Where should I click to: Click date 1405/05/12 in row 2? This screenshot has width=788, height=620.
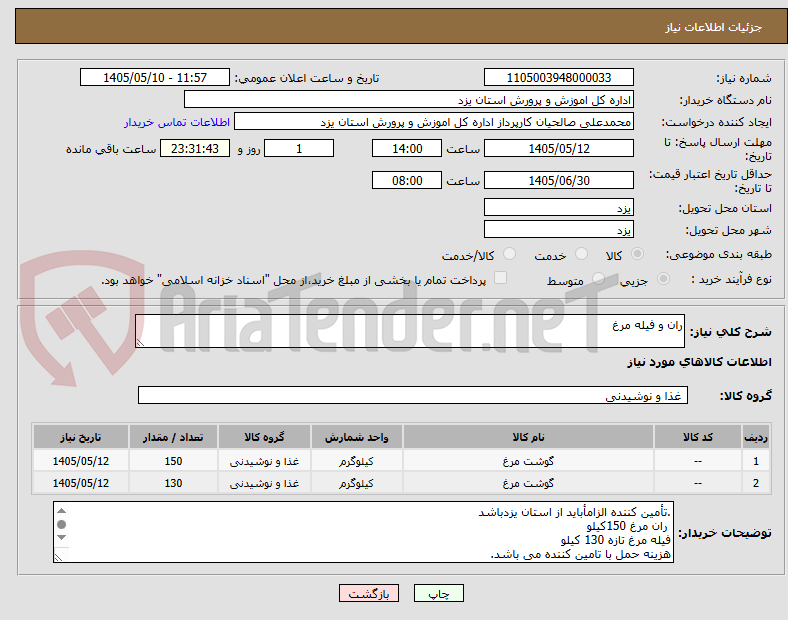click(81, 483)
